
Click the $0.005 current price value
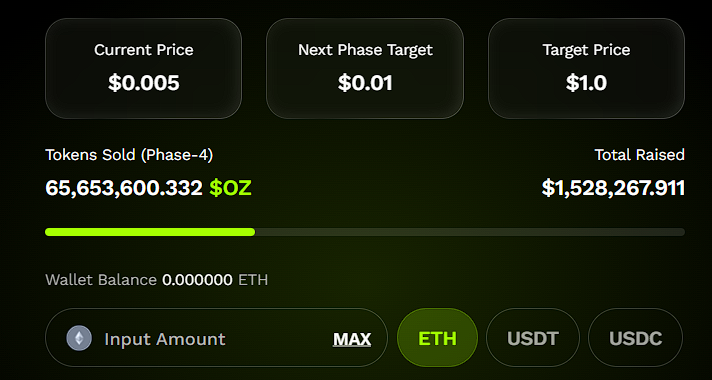pos(143,83)
